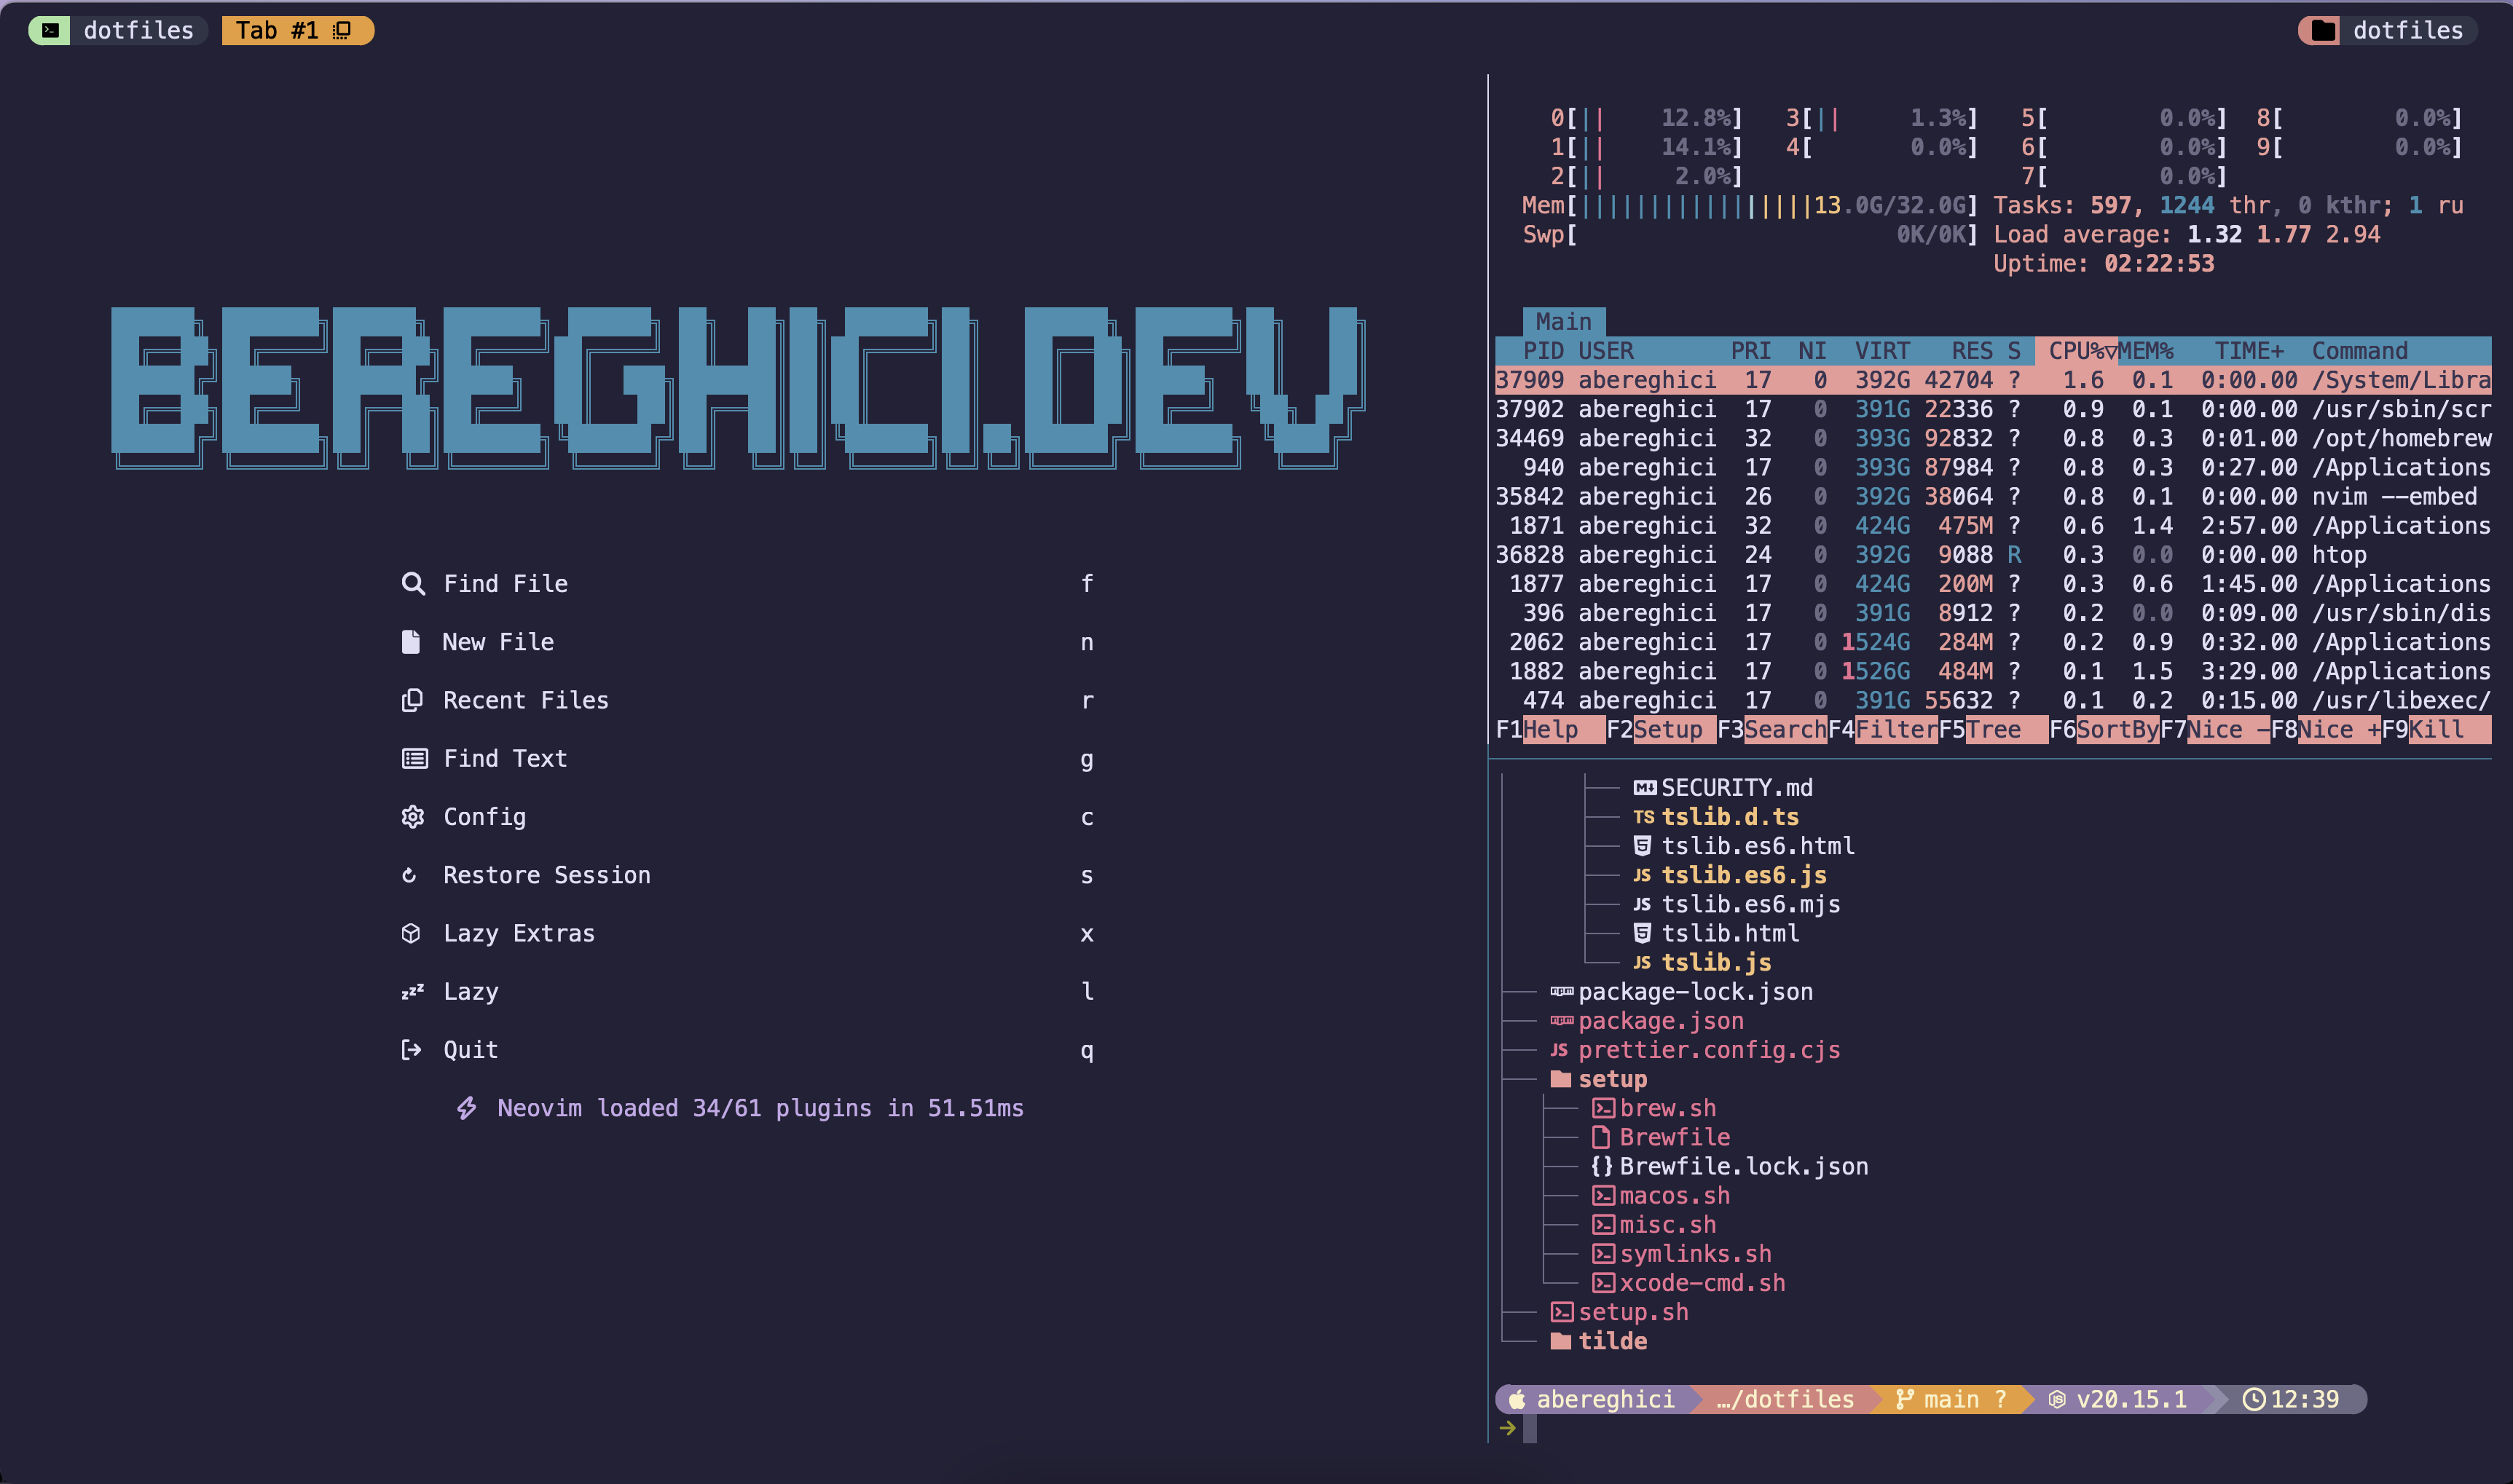Viewport: 2513px width, 1484px height.
Task: Click F4 Filter in htop footer
Action: point(1895,730)
